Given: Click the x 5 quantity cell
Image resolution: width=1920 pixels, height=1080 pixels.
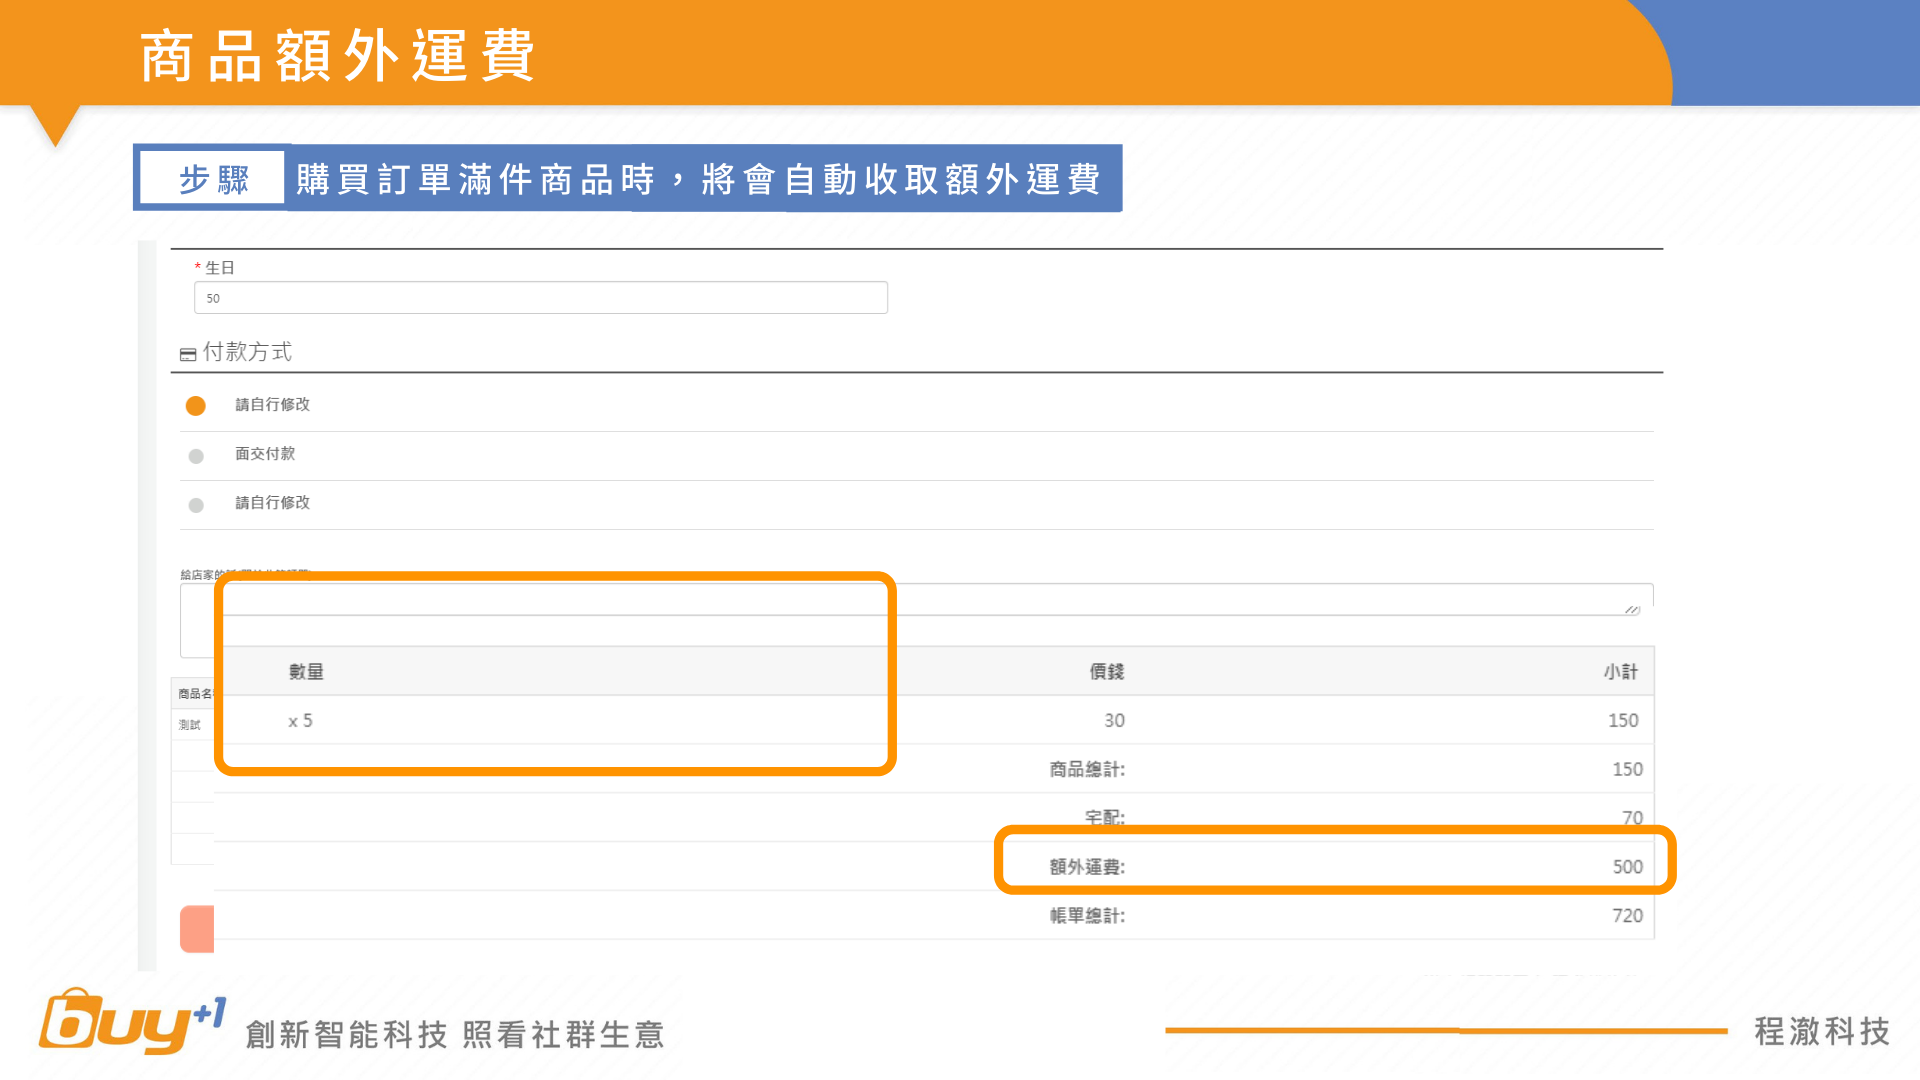Looking at the screenshot, I should [x=300, y=721].
